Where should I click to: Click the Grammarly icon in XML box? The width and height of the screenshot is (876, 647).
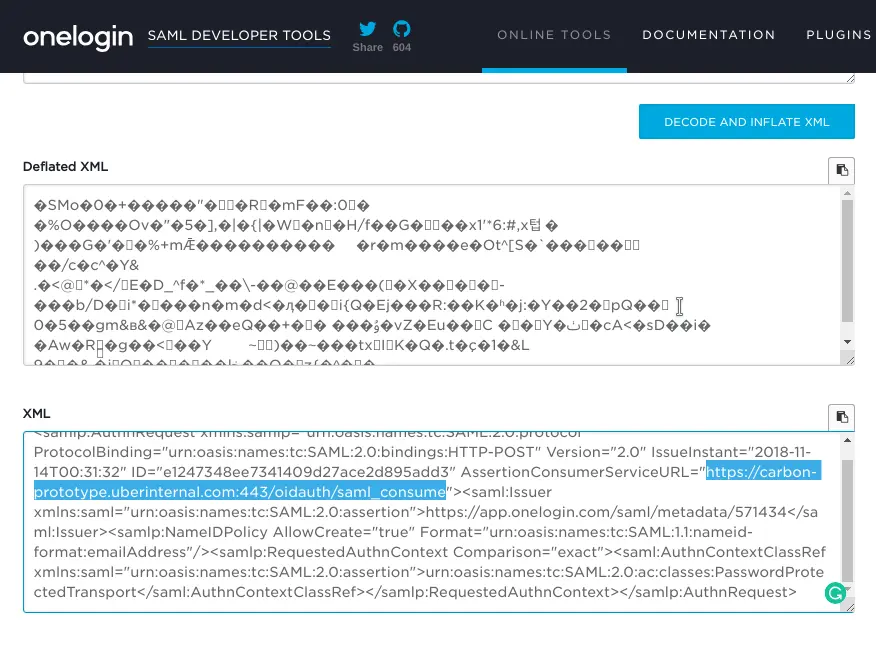[x=834, y=593]
